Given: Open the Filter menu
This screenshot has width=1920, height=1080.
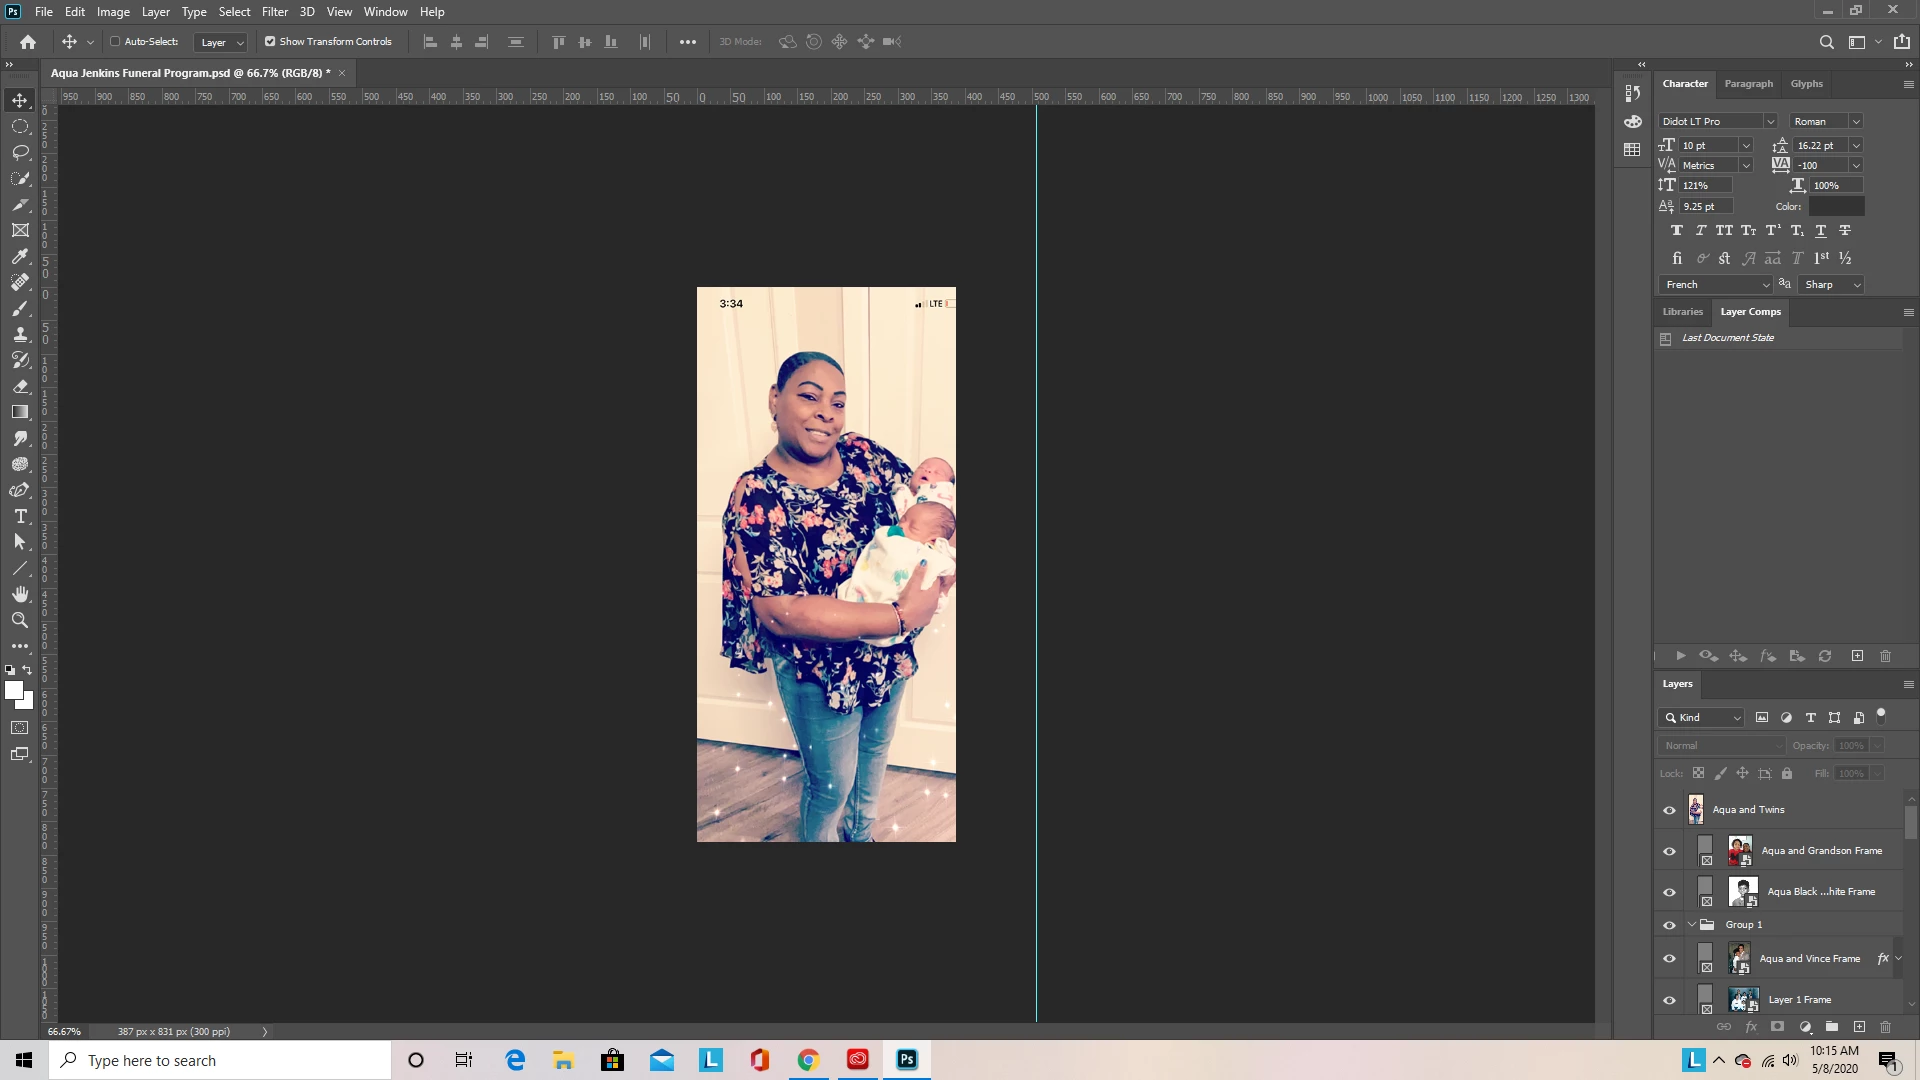Looking at the screenshot, I should (x=274, y=12).
